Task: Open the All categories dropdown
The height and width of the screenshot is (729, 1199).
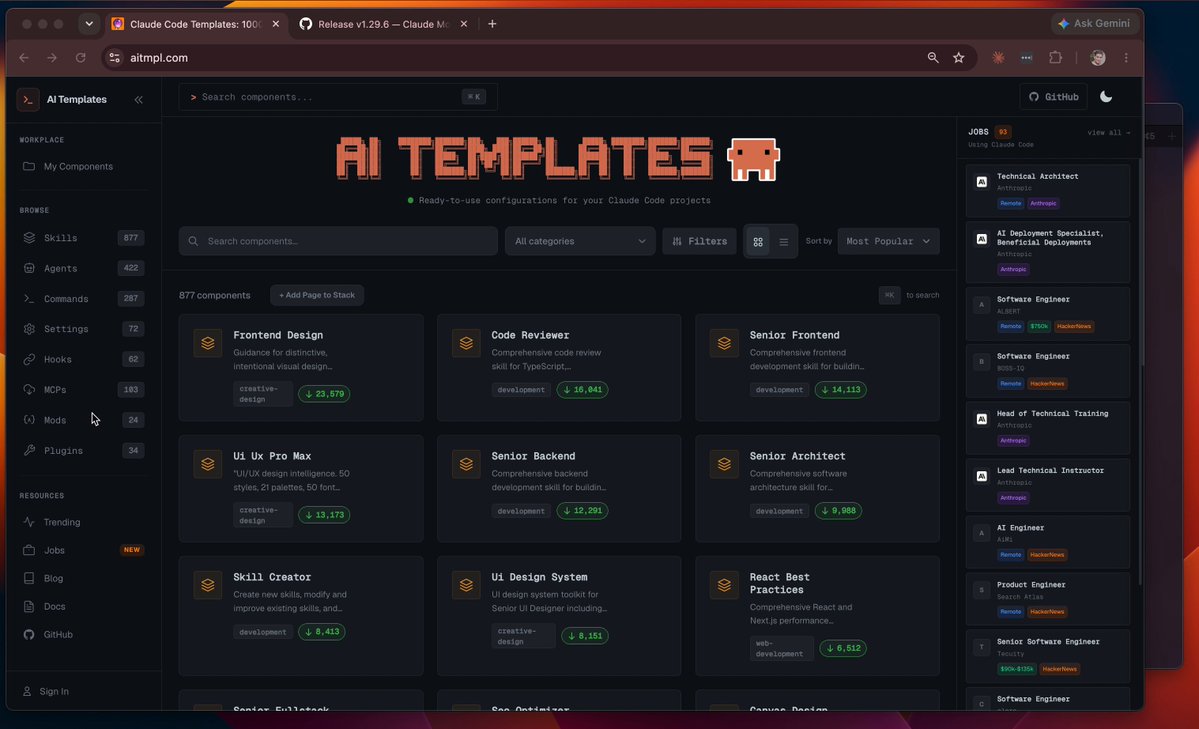Action: pyautogui.click(x=580, y=241)
